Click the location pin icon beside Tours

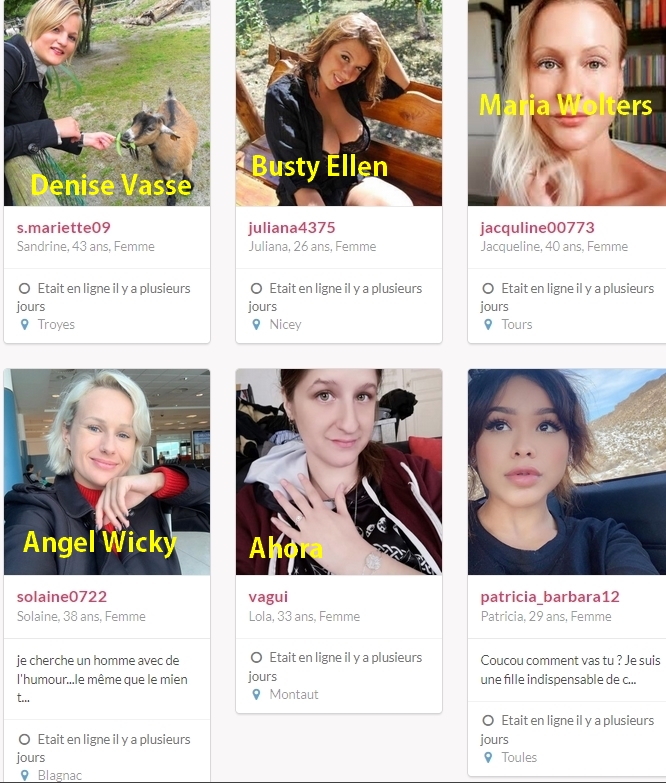(488, 325)
